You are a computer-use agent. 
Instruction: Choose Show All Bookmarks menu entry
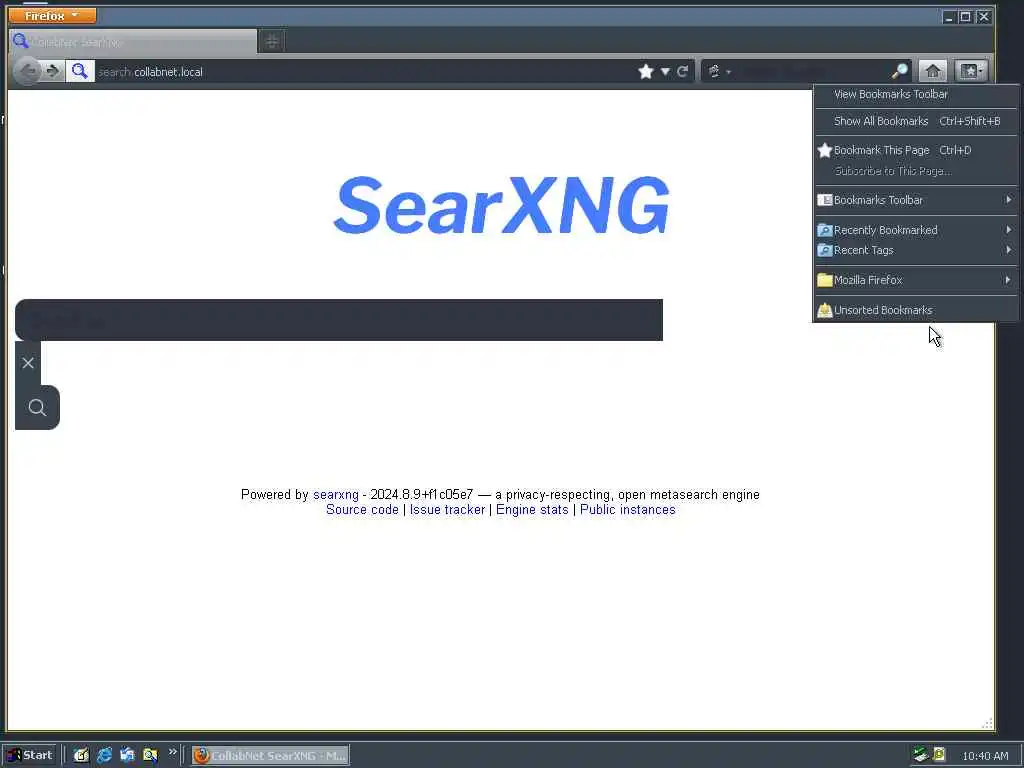pyautogui.click(x=916, y=121)
